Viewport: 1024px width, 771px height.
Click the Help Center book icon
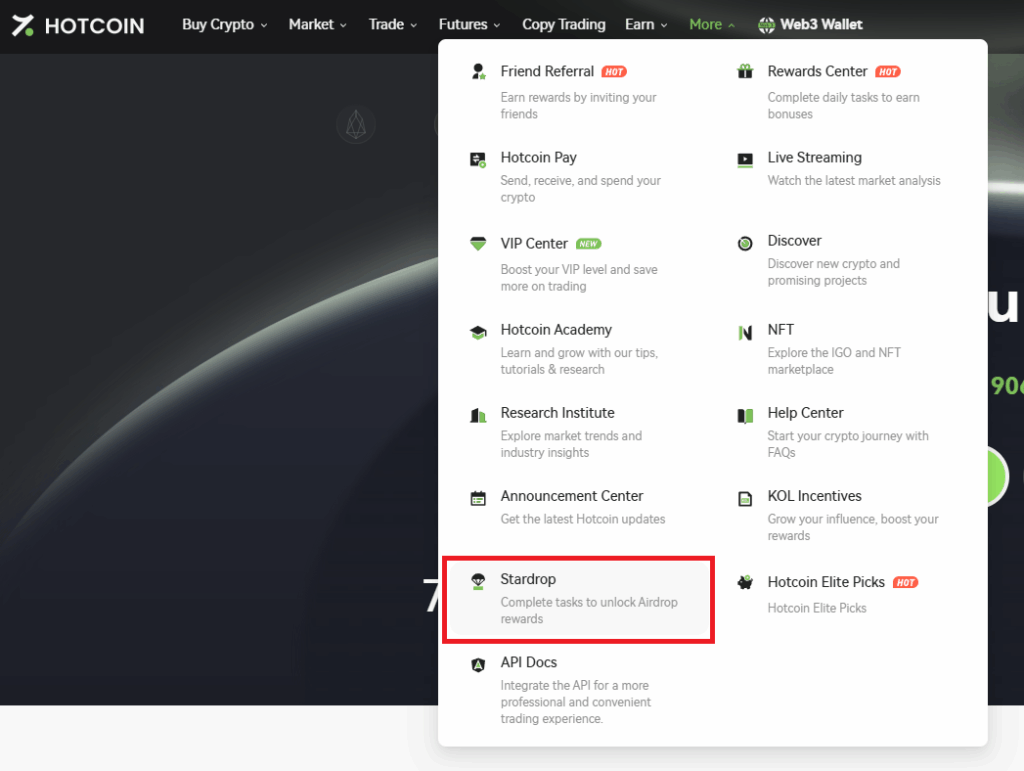[744, 415]
